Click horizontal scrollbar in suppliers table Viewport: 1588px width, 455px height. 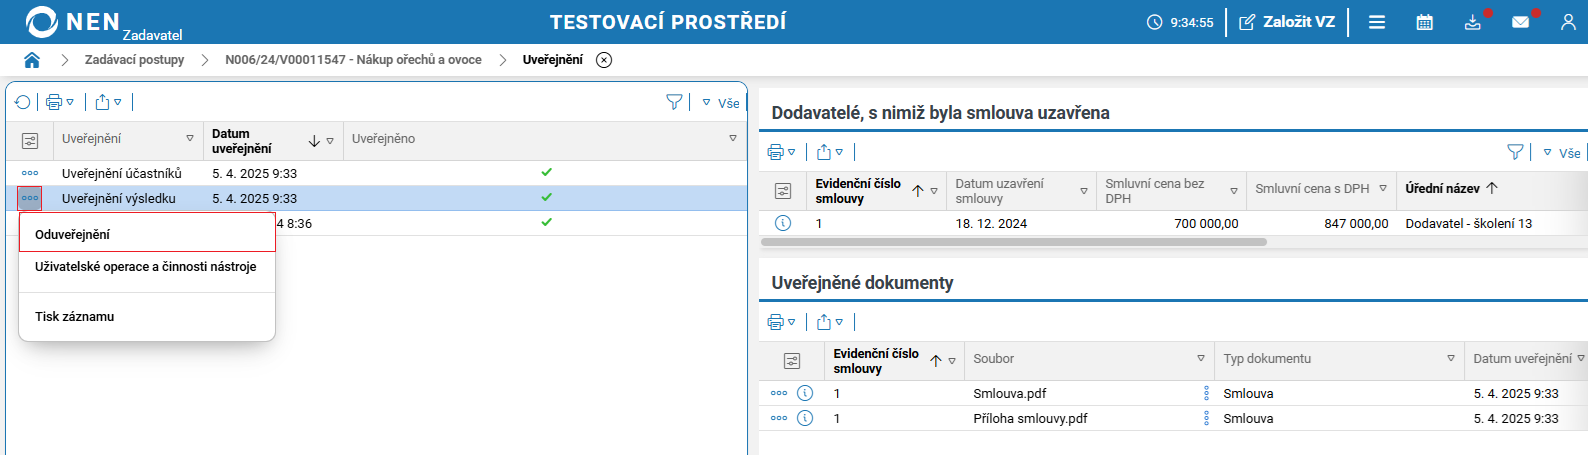pos(1013,242)
